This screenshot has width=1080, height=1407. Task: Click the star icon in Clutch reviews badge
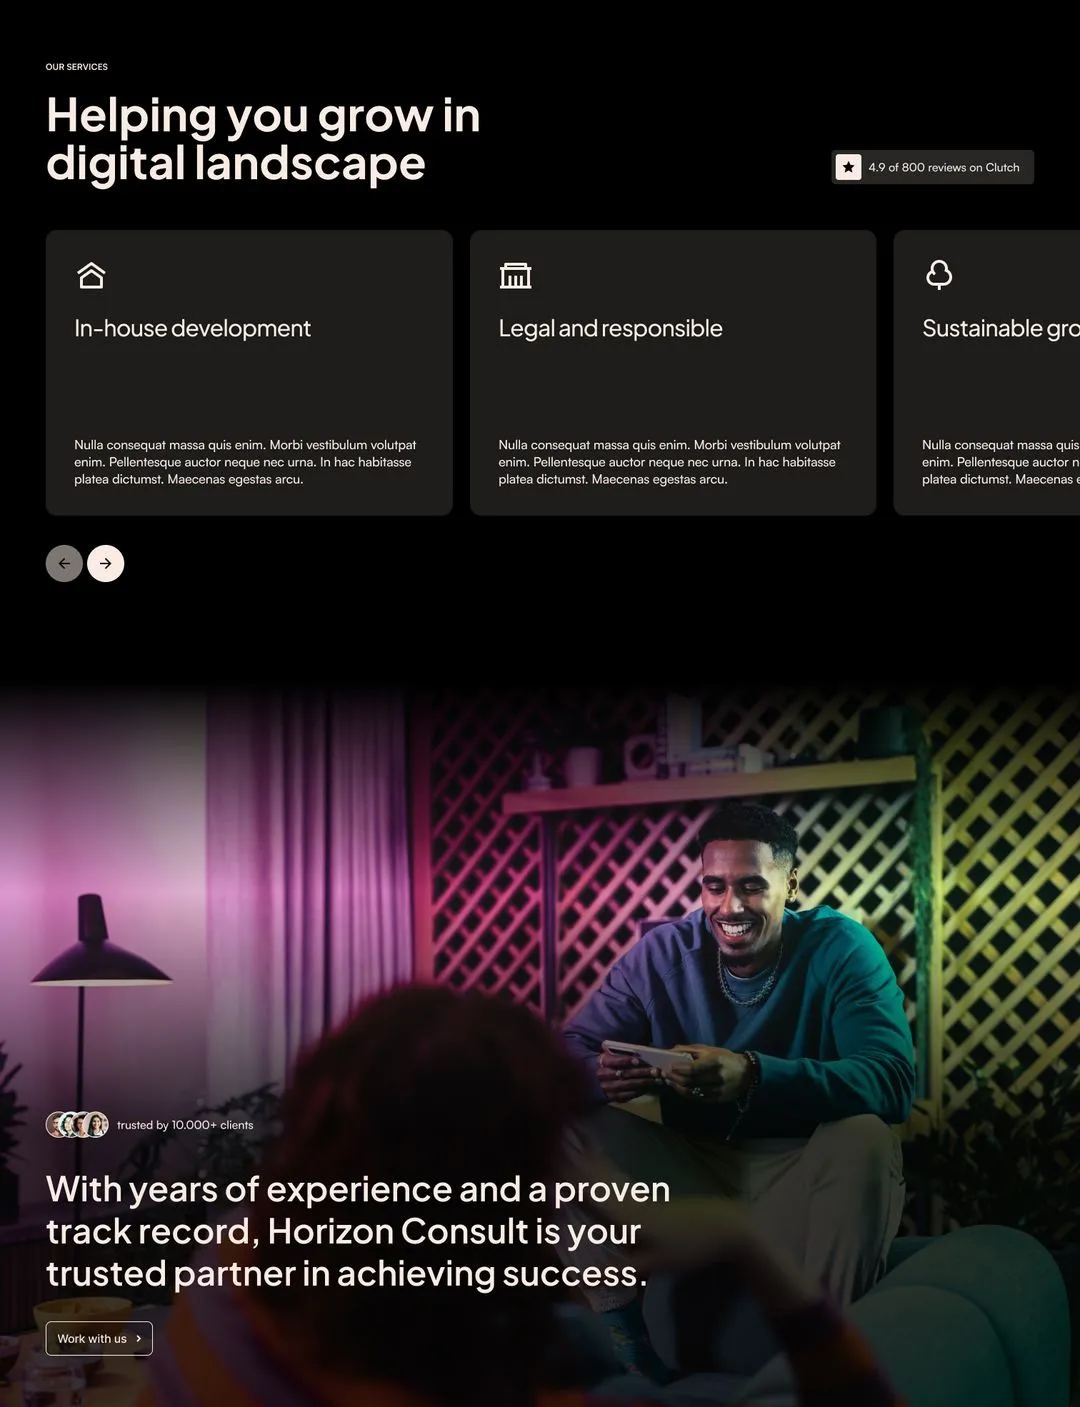tap(848, 167)
